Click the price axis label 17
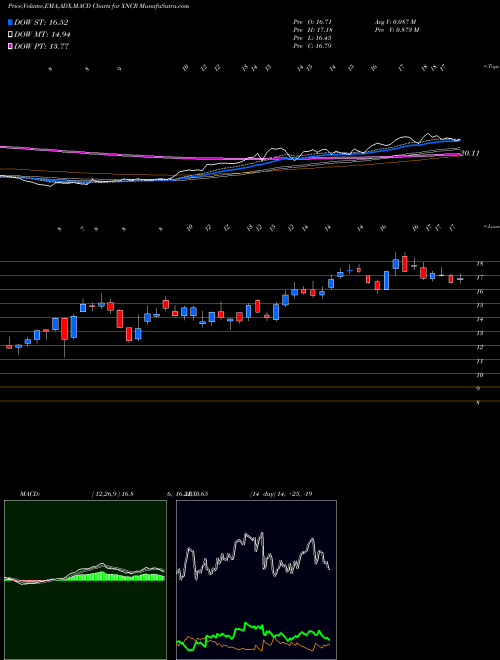The height and width of the screenshot is (660, 500). coord(479,278)
